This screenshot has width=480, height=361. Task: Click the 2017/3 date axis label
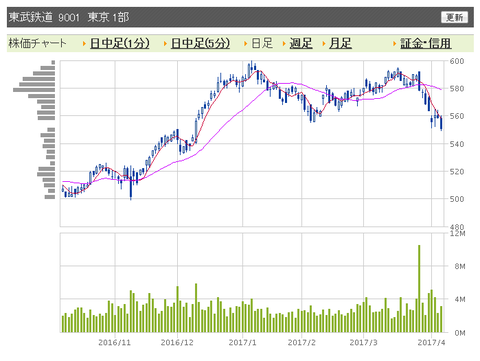click(x=363, y=342)
